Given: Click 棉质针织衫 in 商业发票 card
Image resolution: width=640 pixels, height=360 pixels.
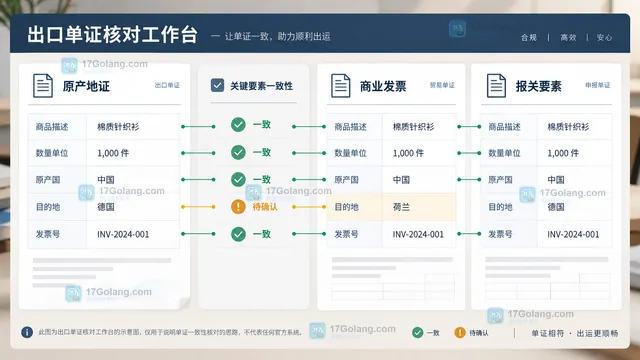Looking at the screenshot, I should (413, 127).
